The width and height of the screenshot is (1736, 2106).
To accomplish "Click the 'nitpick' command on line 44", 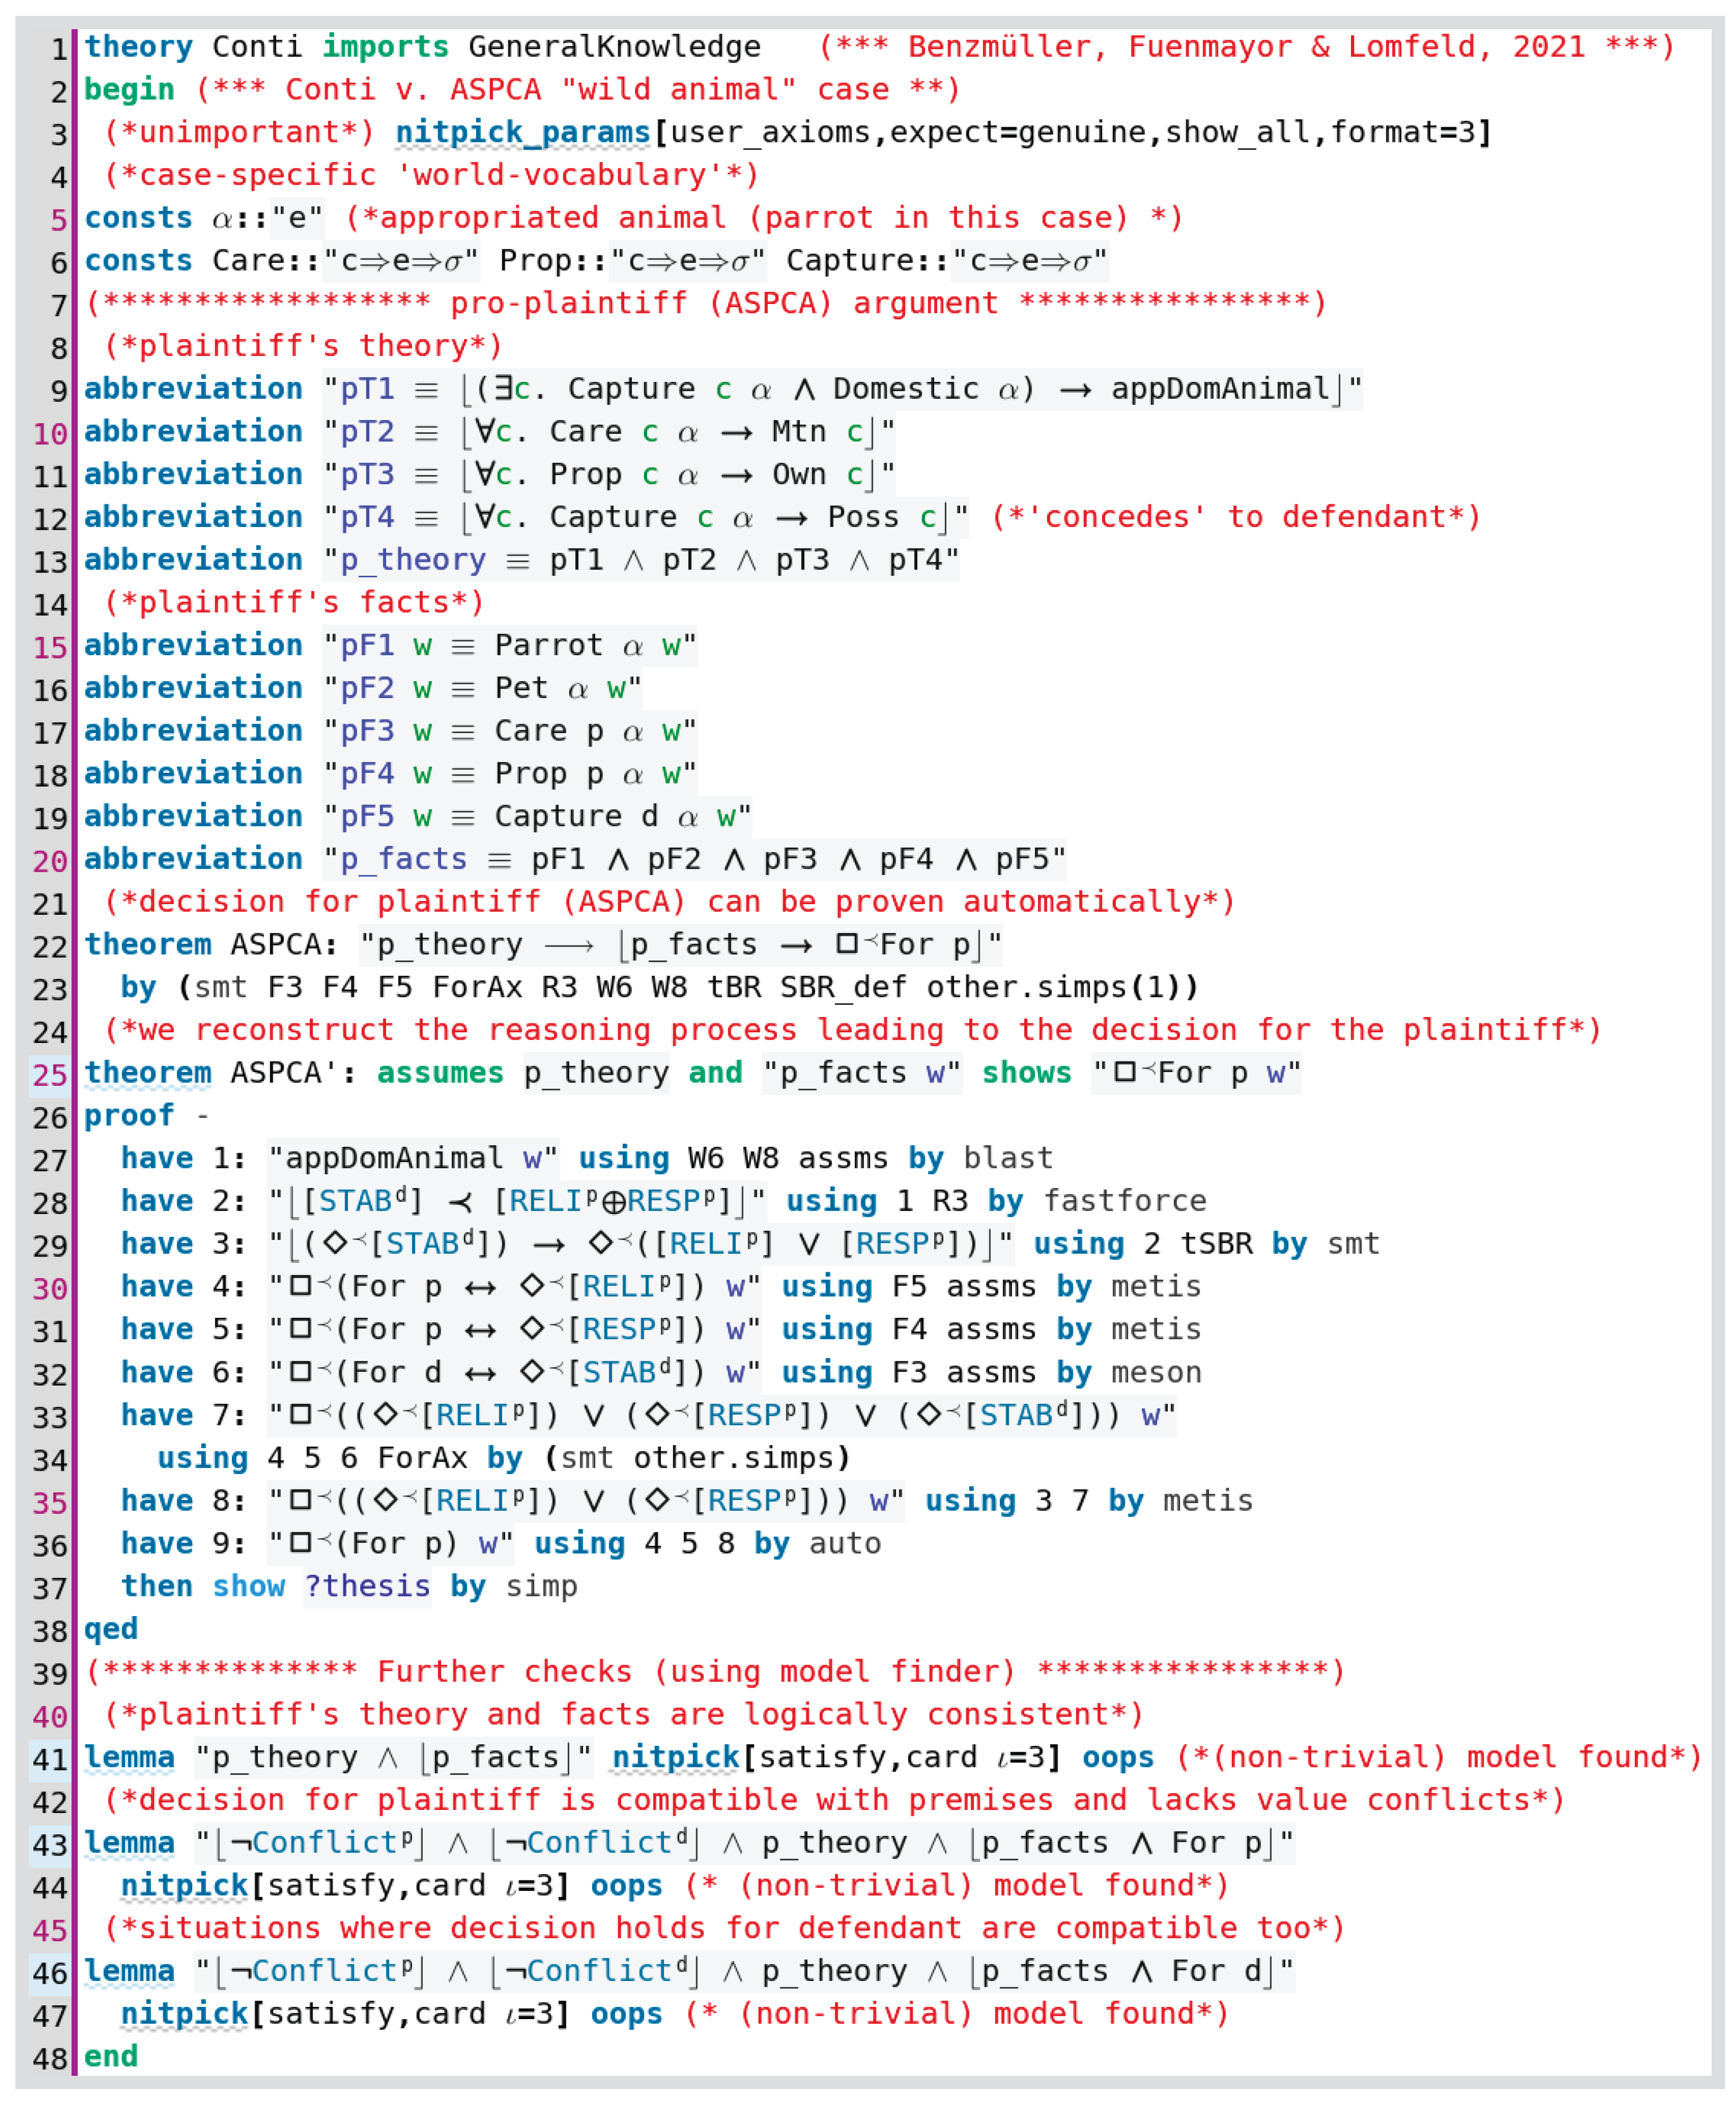I will click(x=184, y=1886).
